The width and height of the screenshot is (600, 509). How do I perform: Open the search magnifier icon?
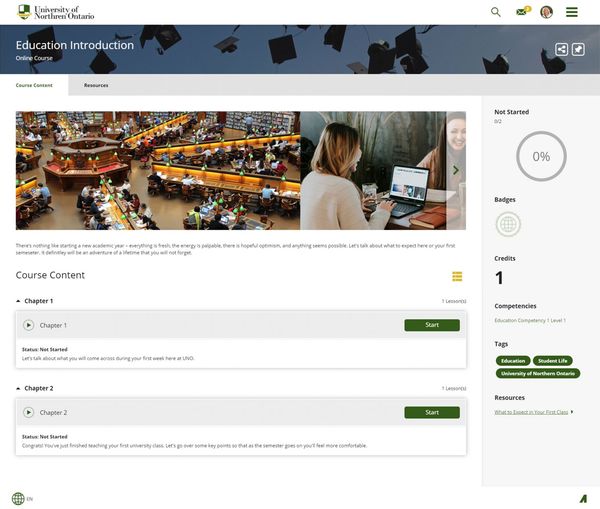(496, 12)
